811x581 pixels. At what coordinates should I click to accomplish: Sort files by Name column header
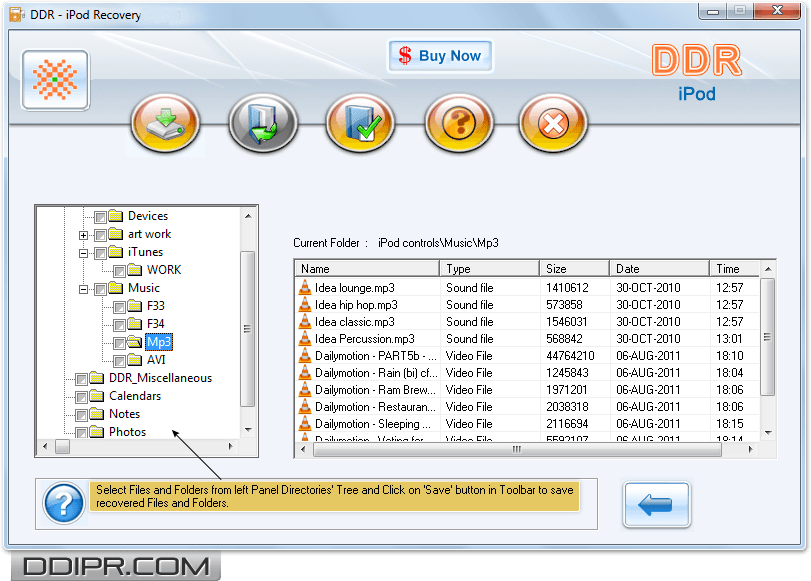coord(367,269)
